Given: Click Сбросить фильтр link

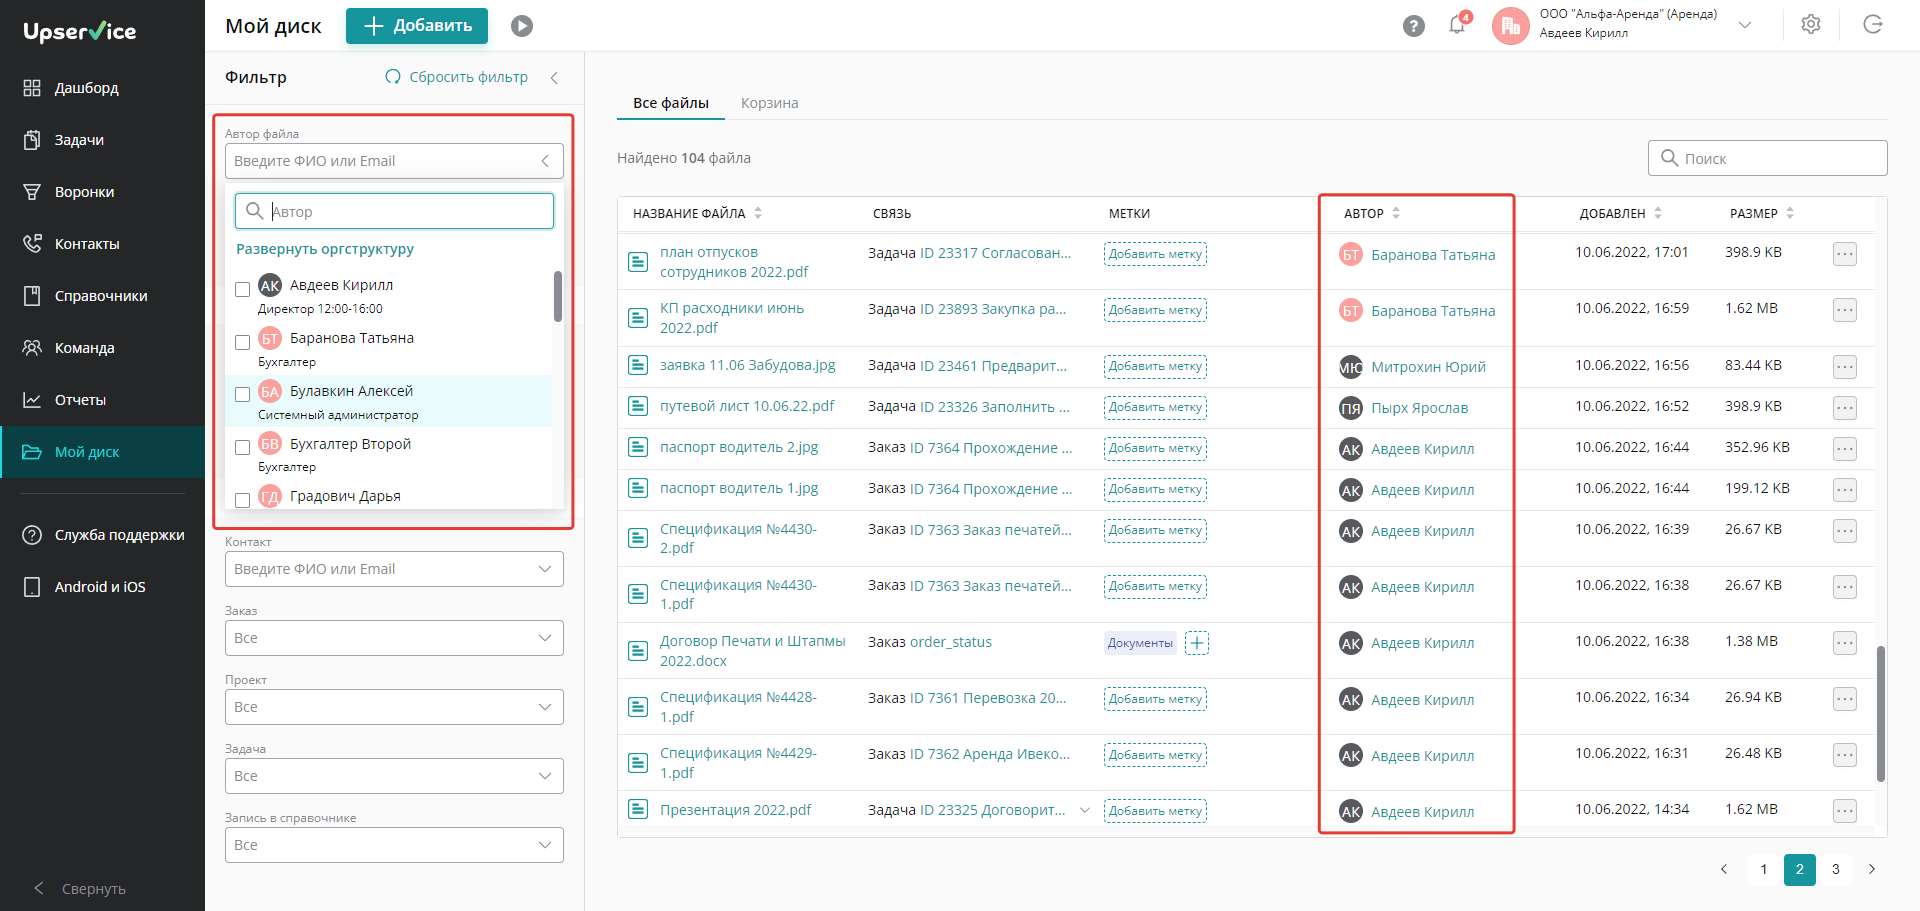Looking at the screenshot, I should tap(457, 77).
